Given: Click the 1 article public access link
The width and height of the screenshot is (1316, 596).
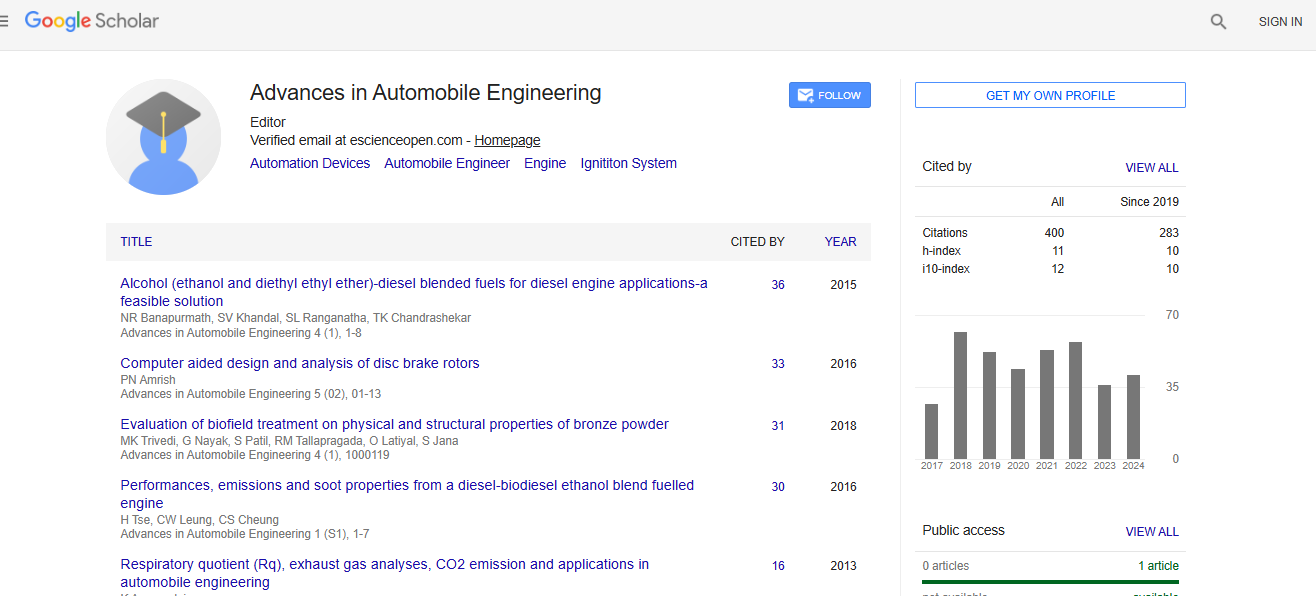Looking at the screenshot, I should click(x=1158, y=566).
